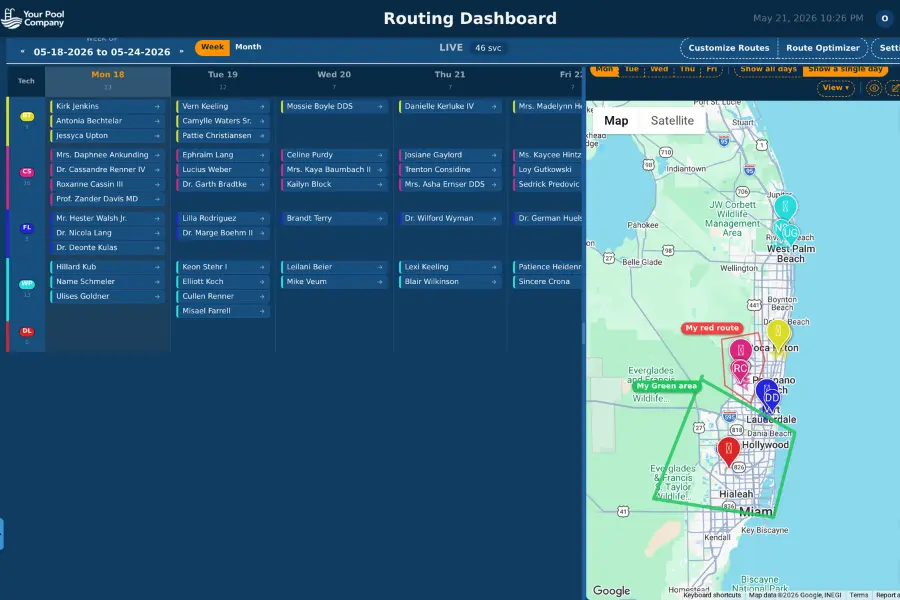Switch map to Satellite view
Screen dimensions: 900x600
[x=672, y=121]
